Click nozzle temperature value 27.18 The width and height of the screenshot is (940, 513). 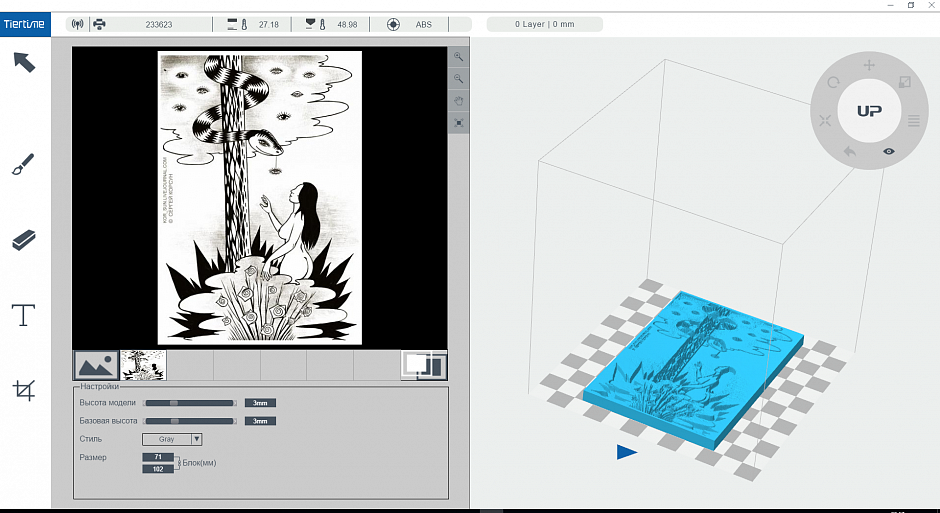pos(269,25)
